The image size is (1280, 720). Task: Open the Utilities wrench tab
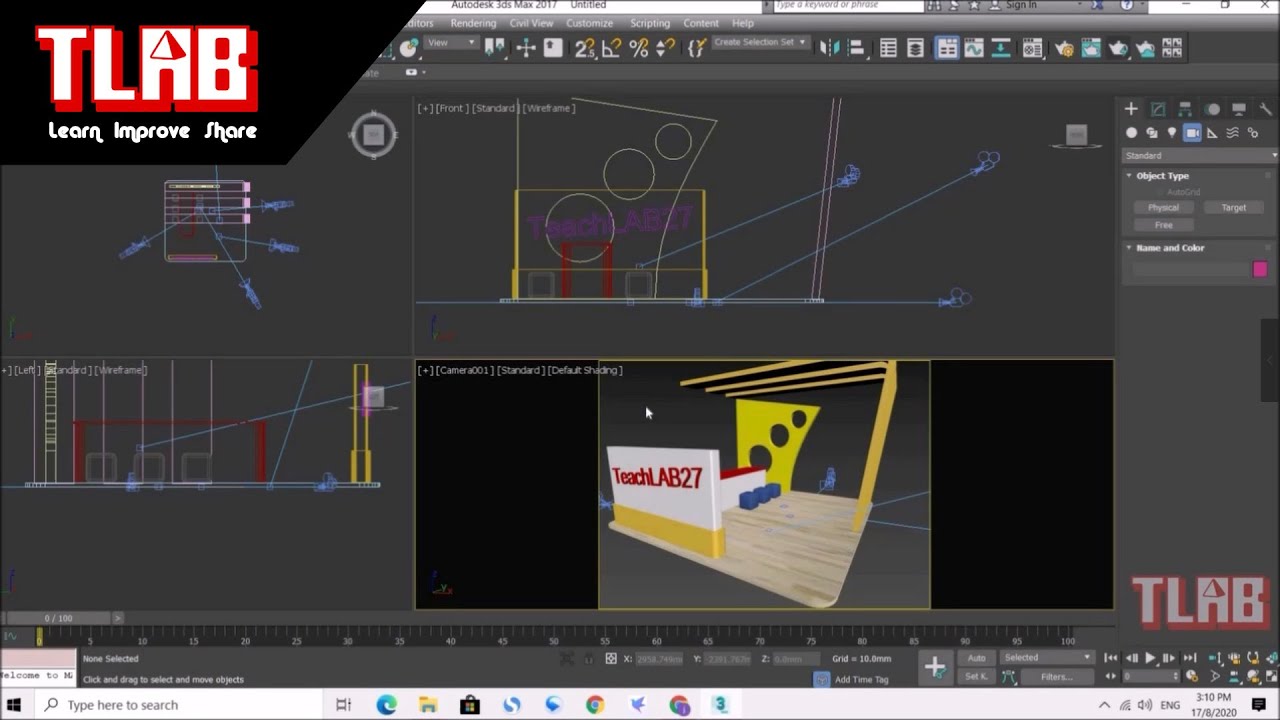pyautogui.click(x=1265, y=109)
